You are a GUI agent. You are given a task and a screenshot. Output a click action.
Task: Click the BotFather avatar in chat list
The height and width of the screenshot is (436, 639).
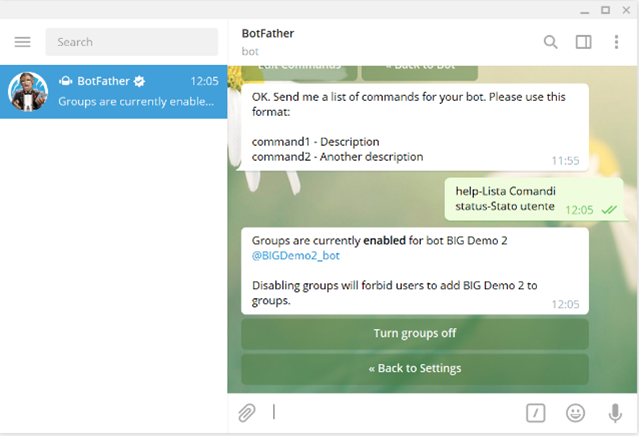click(x=28, y=92)
